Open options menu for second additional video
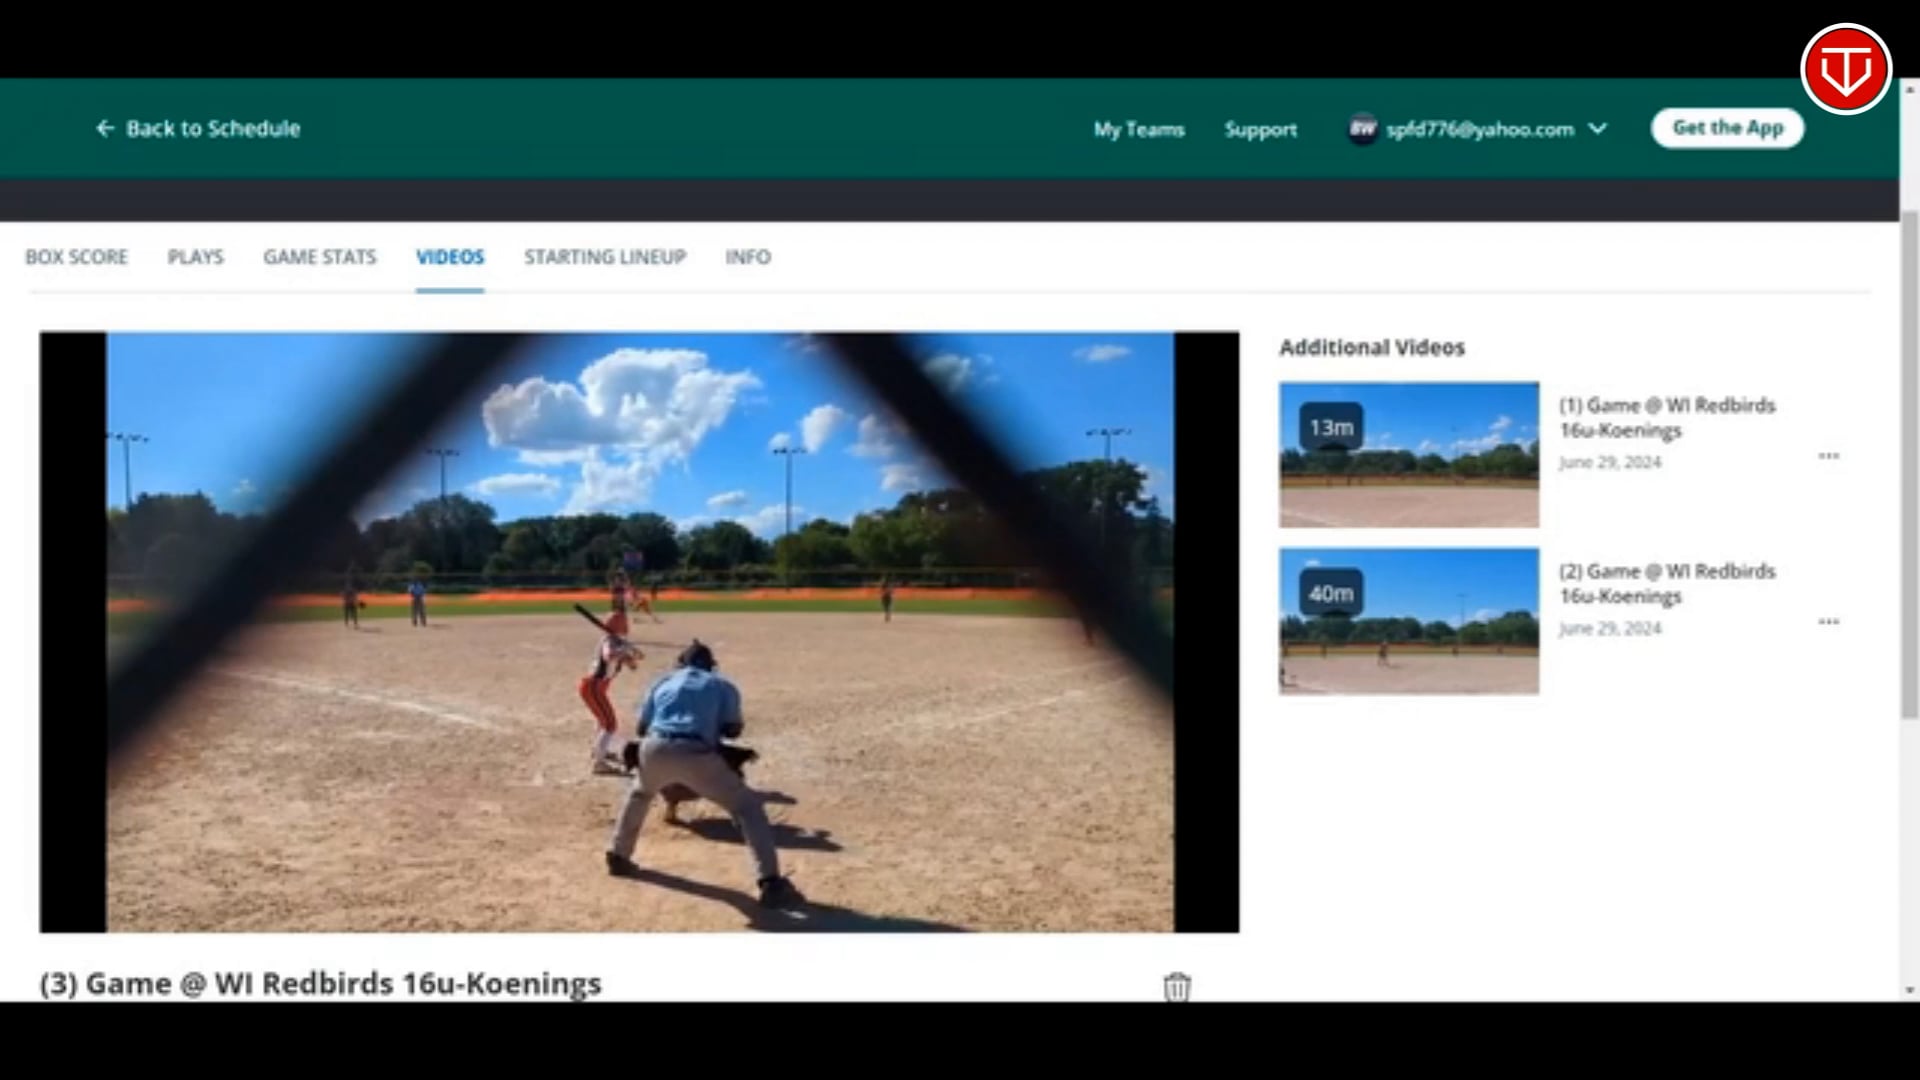This screenshot has width=1920, height=1080. pos(1828,622)
